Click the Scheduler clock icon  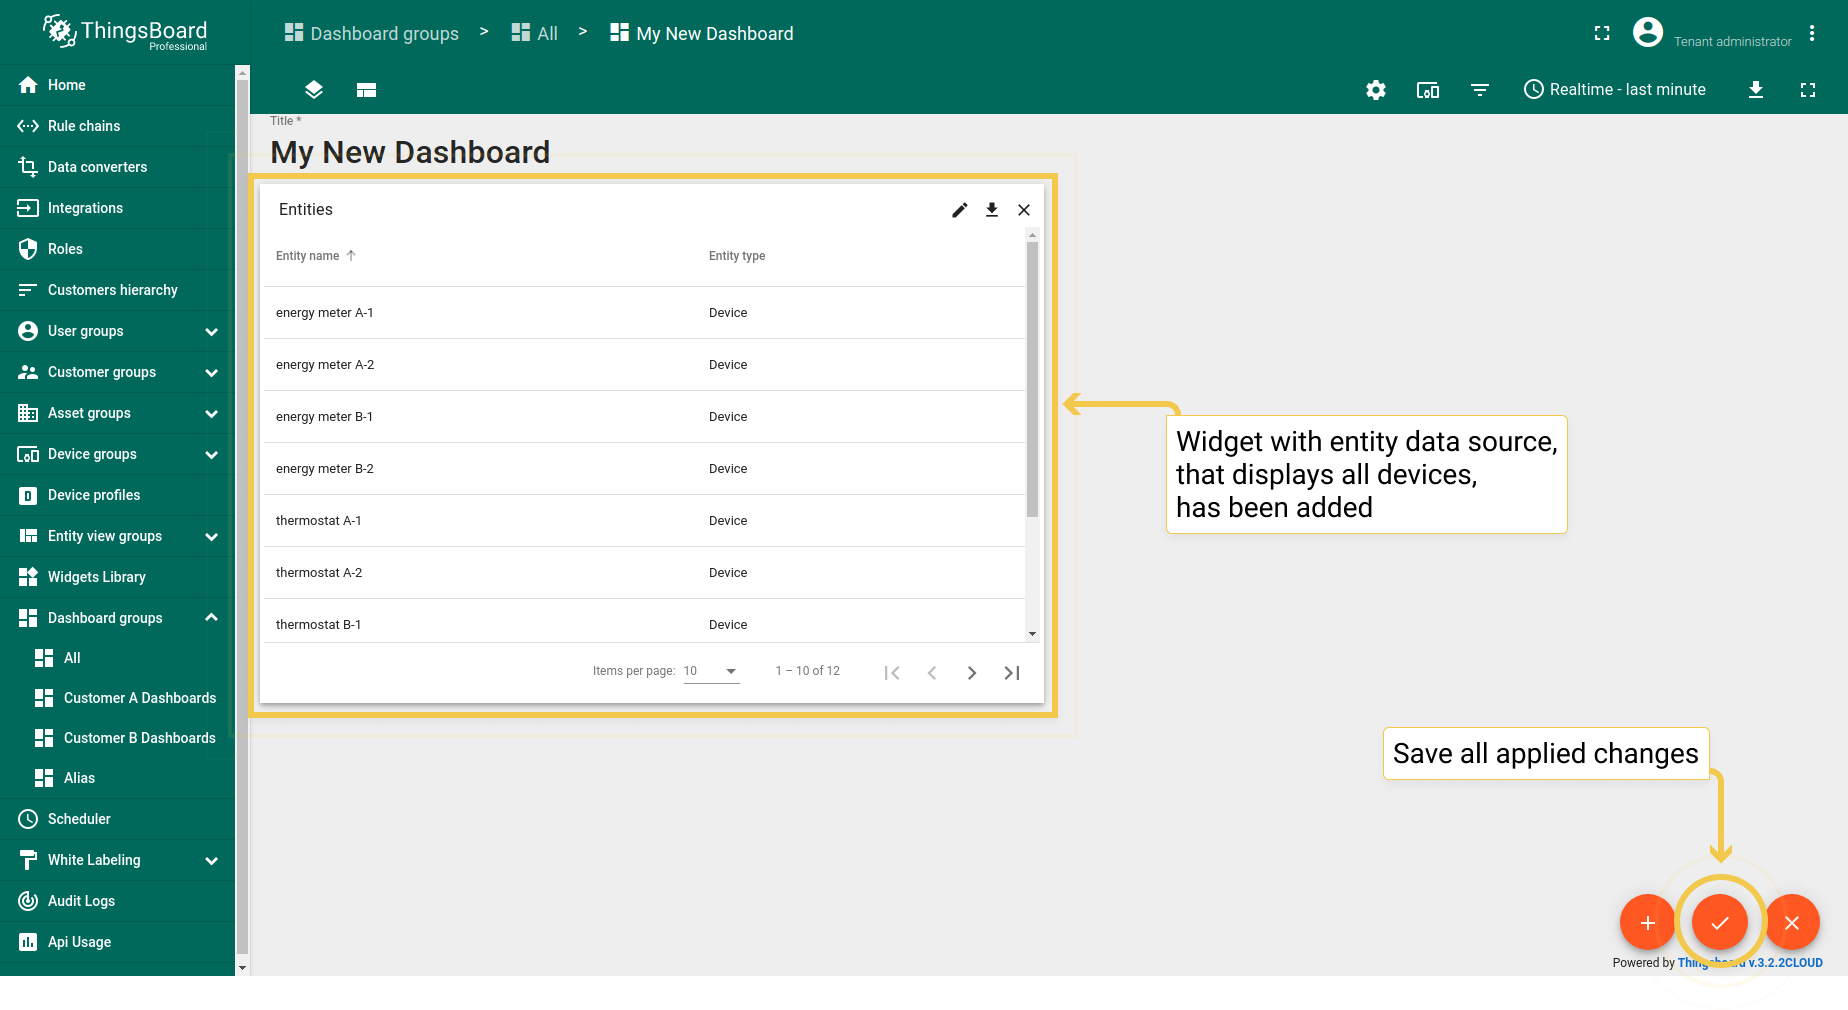pyautogui.click(x=28, y=819)
